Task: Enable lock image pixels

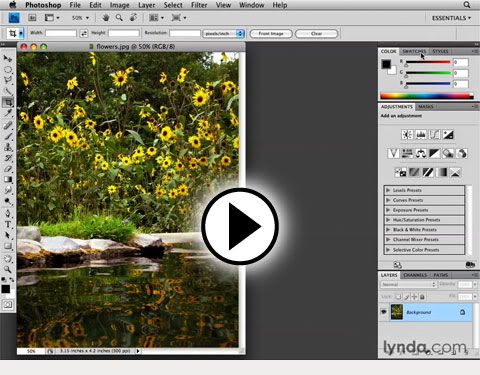Action: click(406, 296)
